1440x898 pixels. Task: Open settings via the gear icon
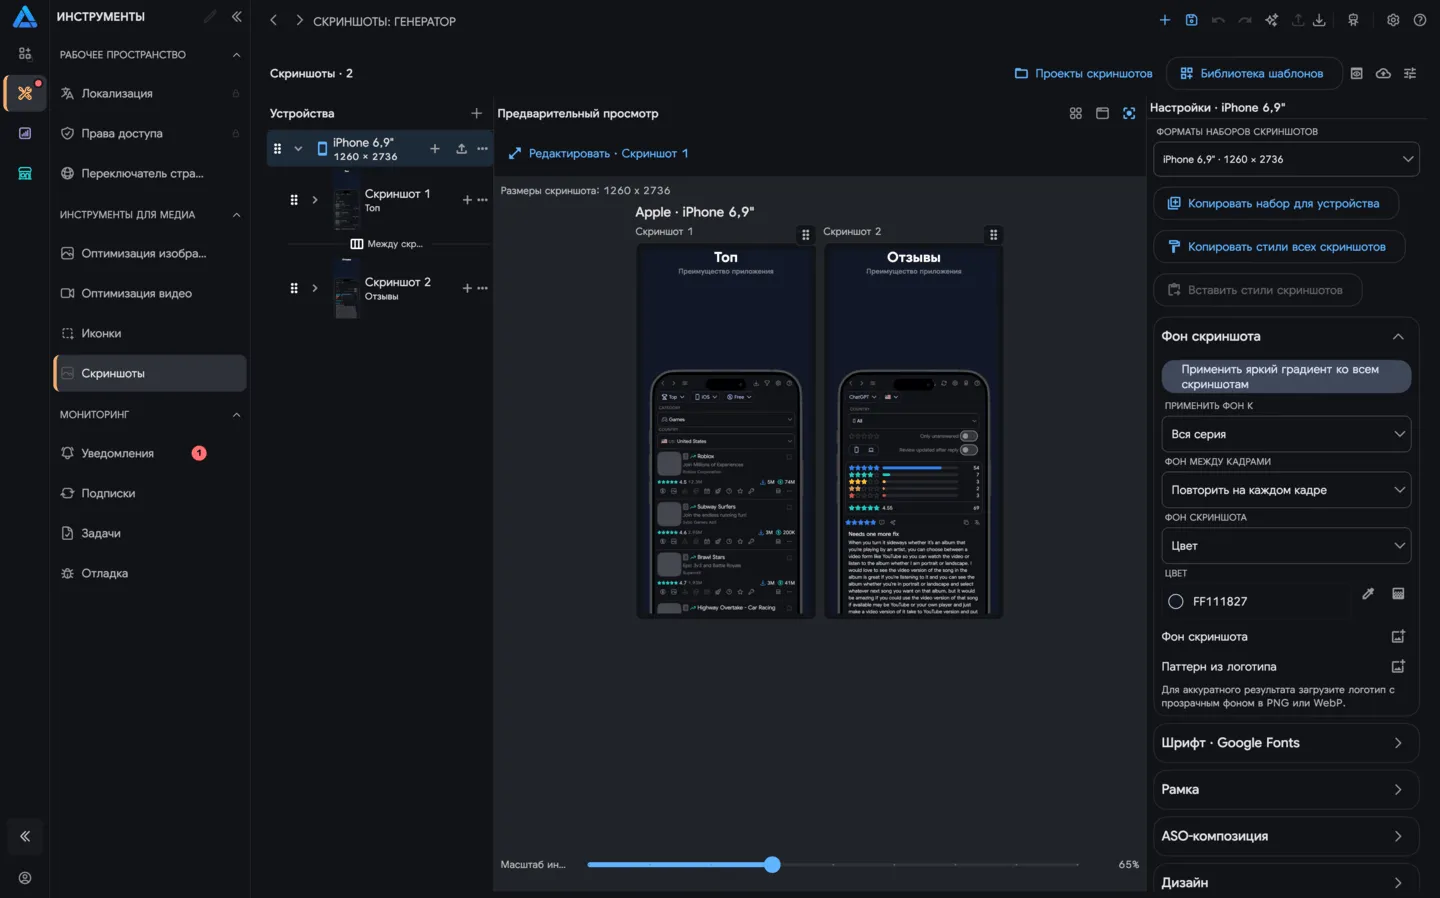point(1393,20)
